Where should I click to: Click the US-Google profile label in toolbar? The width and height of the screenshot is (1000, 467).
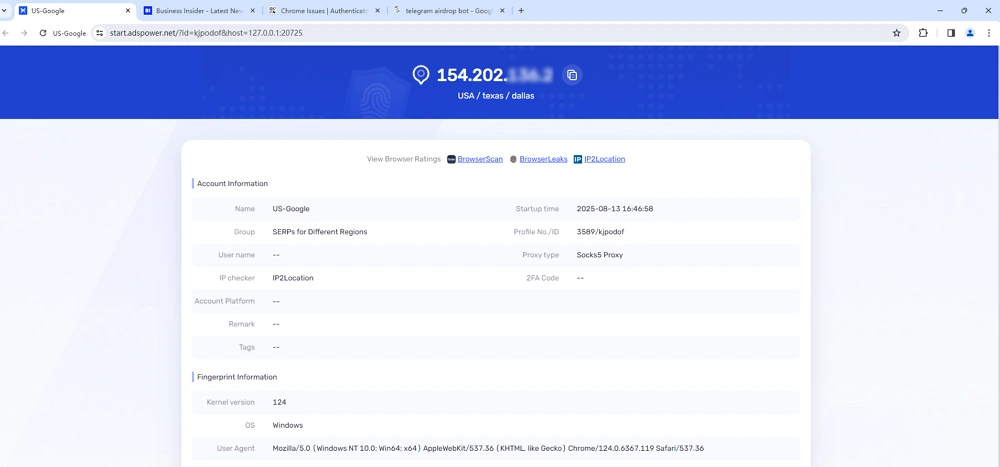click(70, 33)
